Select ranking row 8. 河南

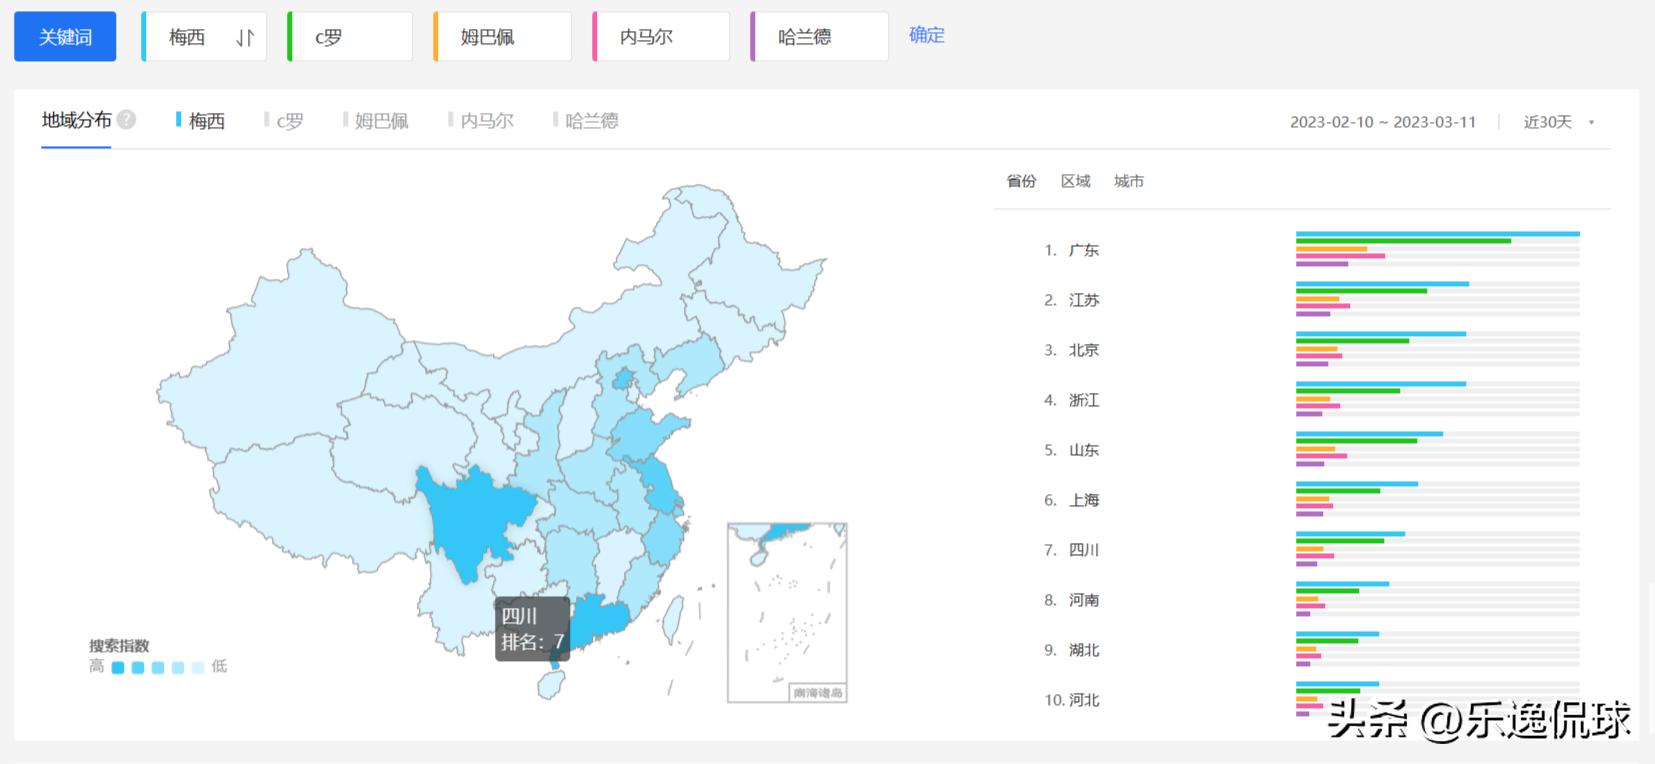[1310, 600]
